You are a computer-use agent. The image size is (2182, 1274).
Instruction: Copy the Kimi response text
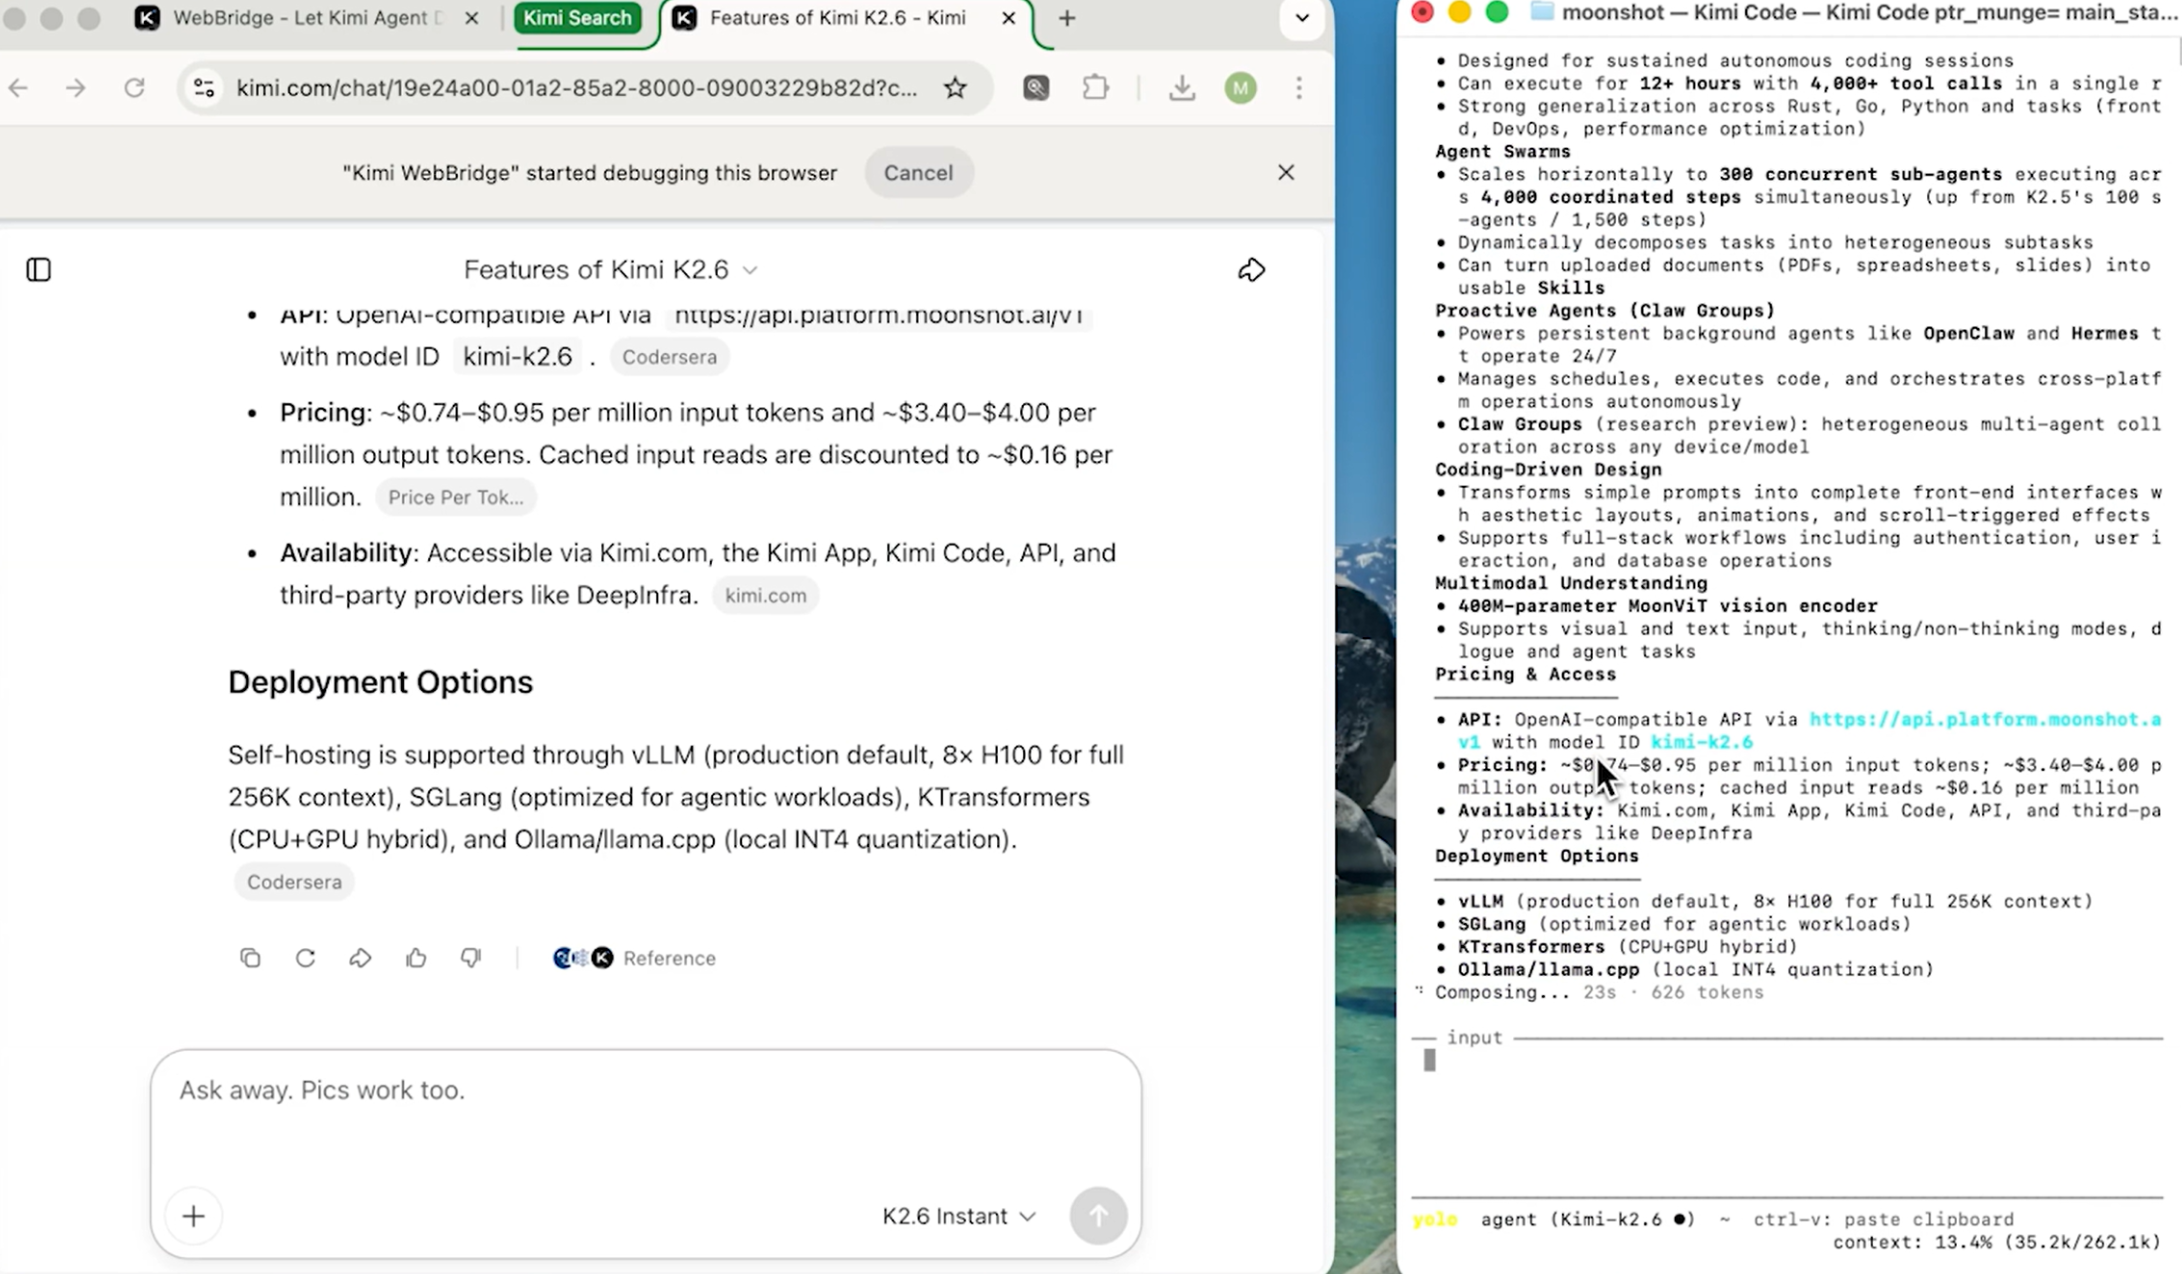[x=250, y=958]
